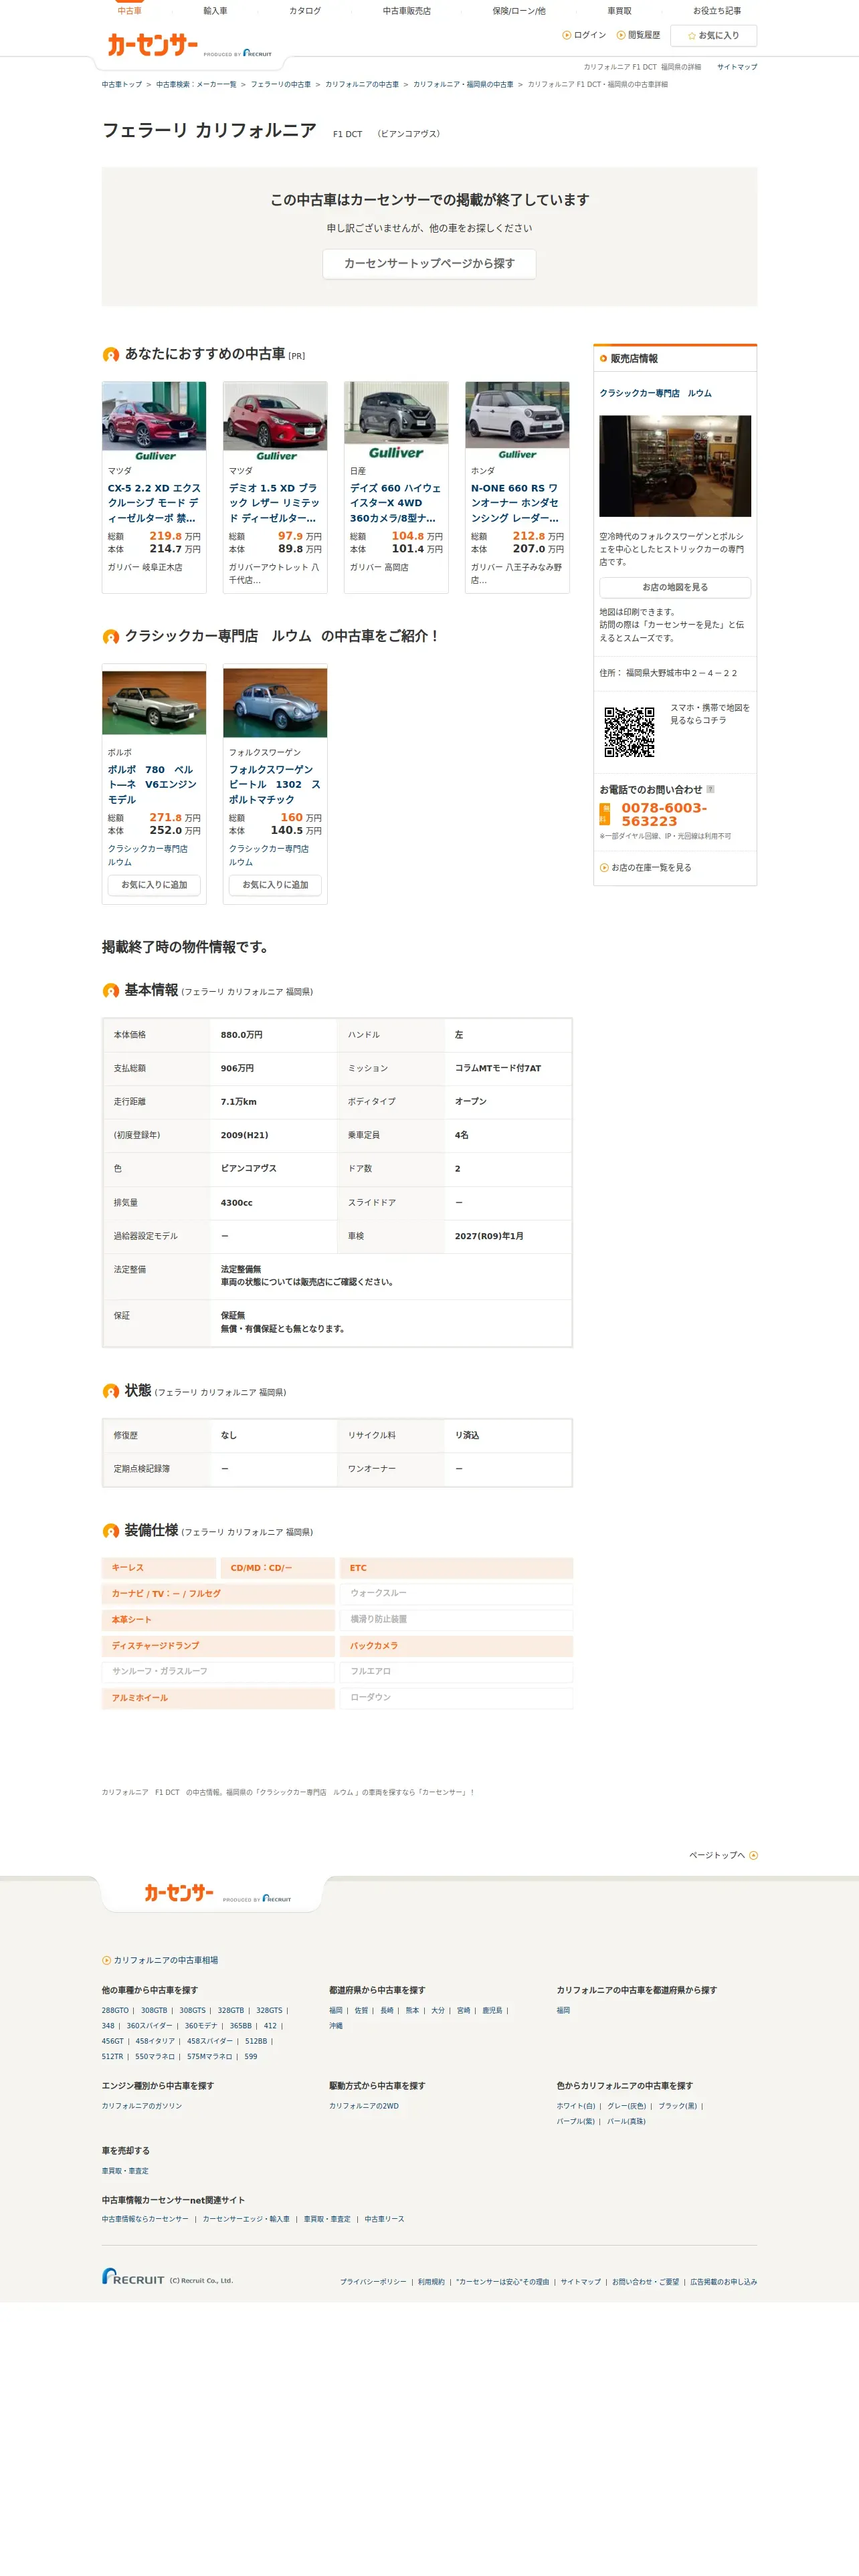This screenshot has width=859, height=2576.
Task: Click the お気に入り star button
Action: tap(713, 36)
